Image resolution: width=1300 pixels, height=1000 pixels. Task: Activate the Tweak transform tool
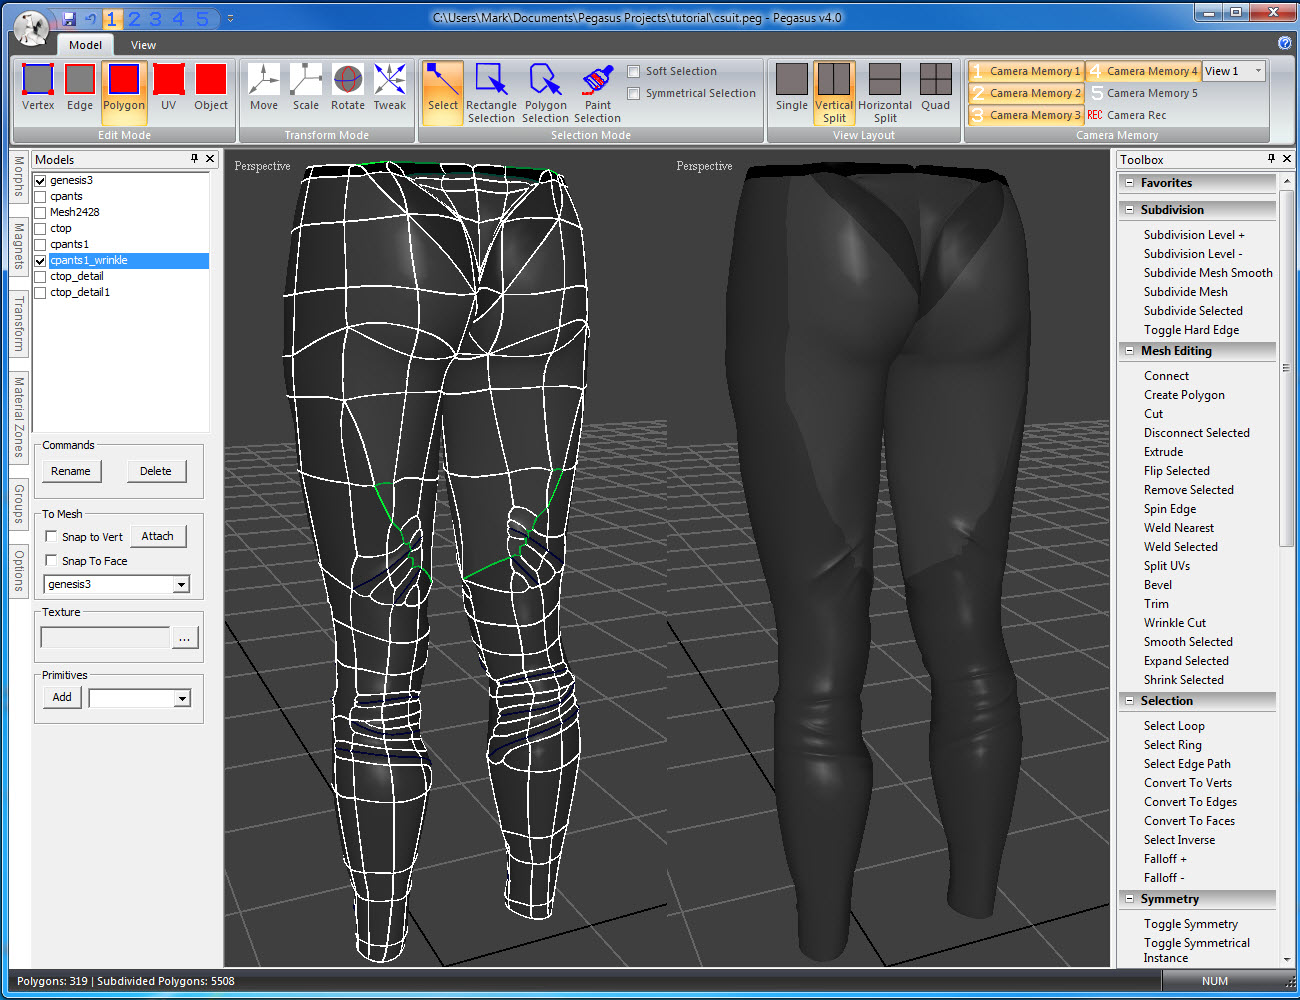(x=390, y=88)
